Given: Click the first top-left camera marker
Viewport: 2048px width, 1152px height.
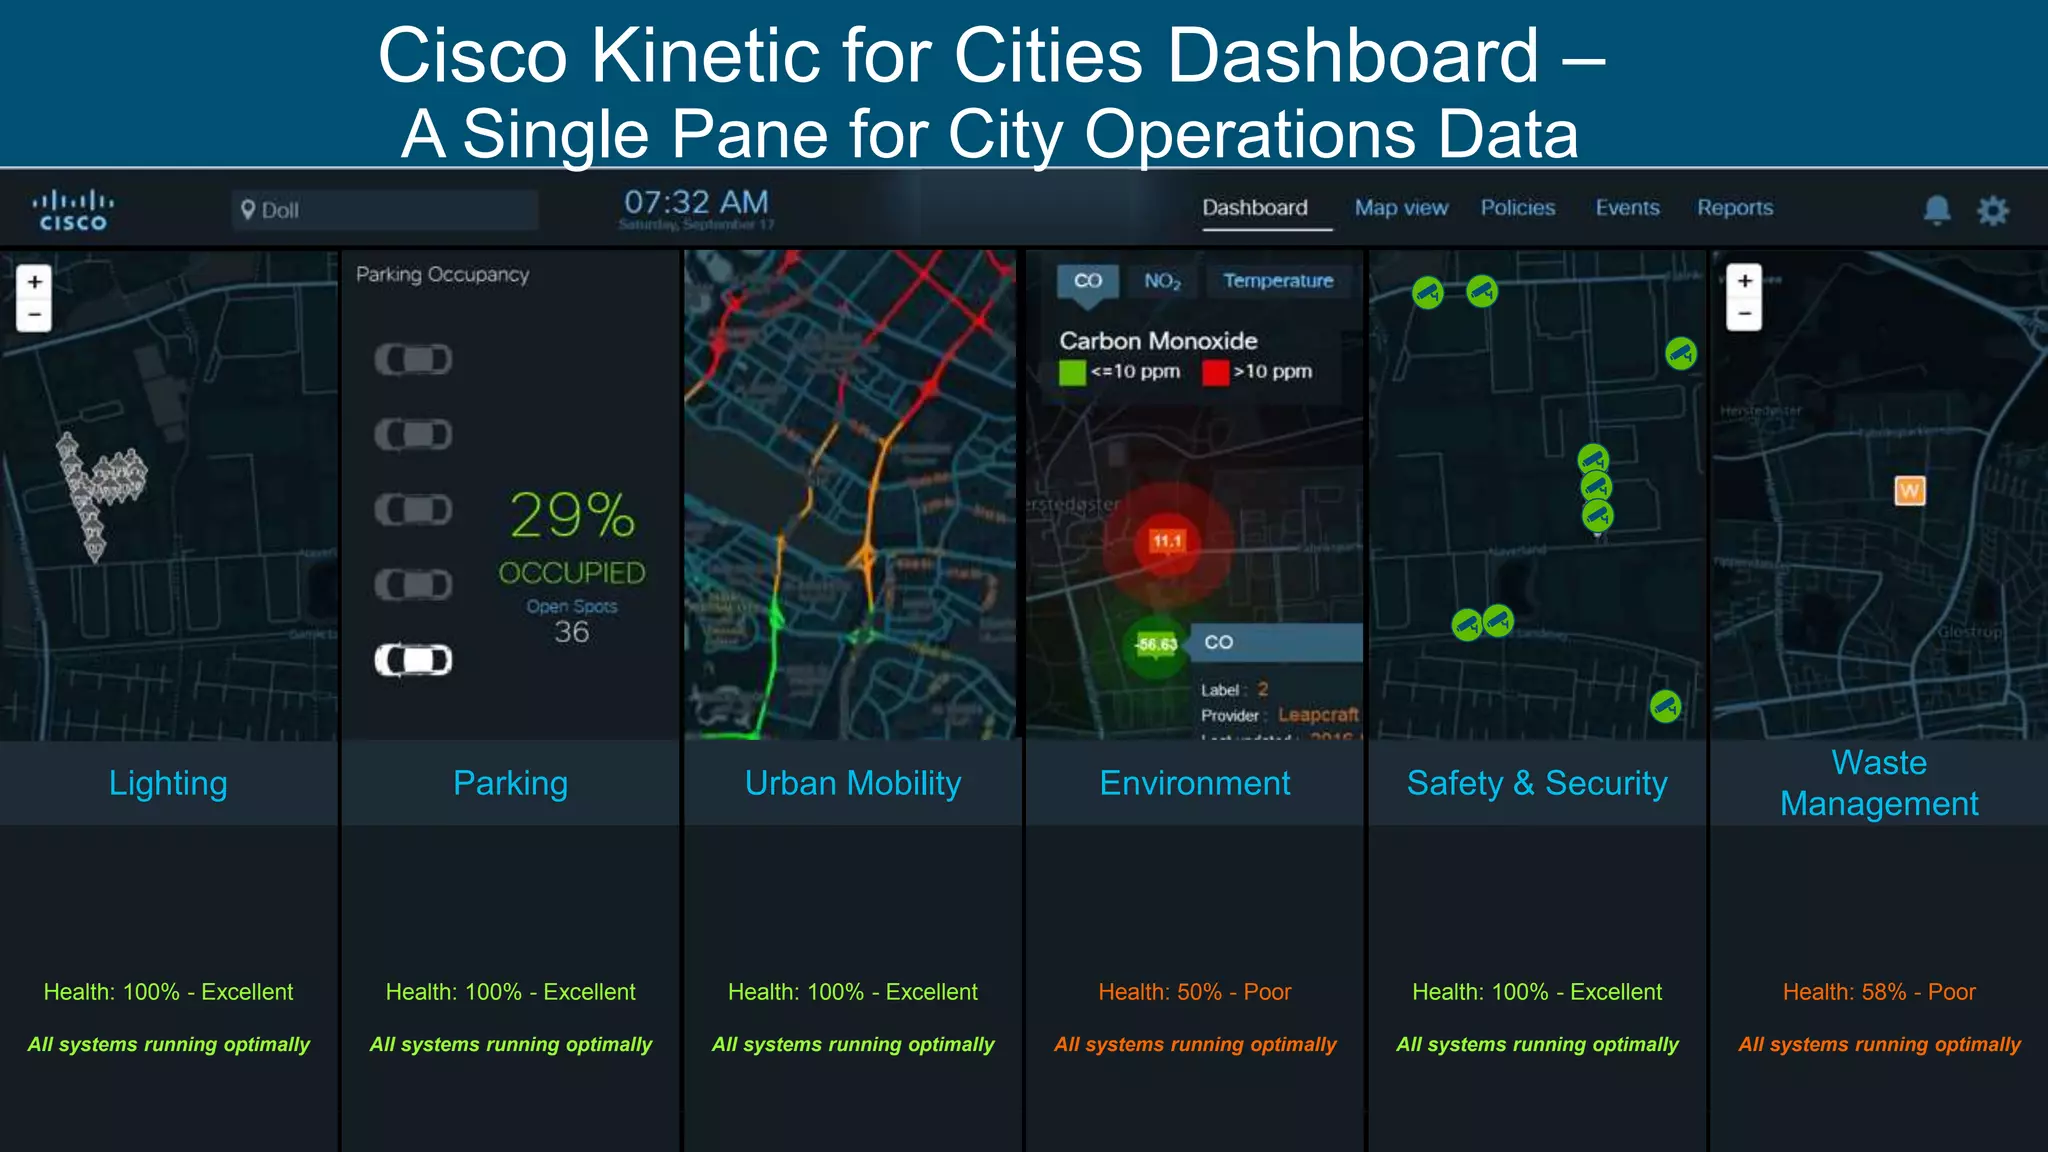Looking at the screenshot, I should pos(1428,293).
